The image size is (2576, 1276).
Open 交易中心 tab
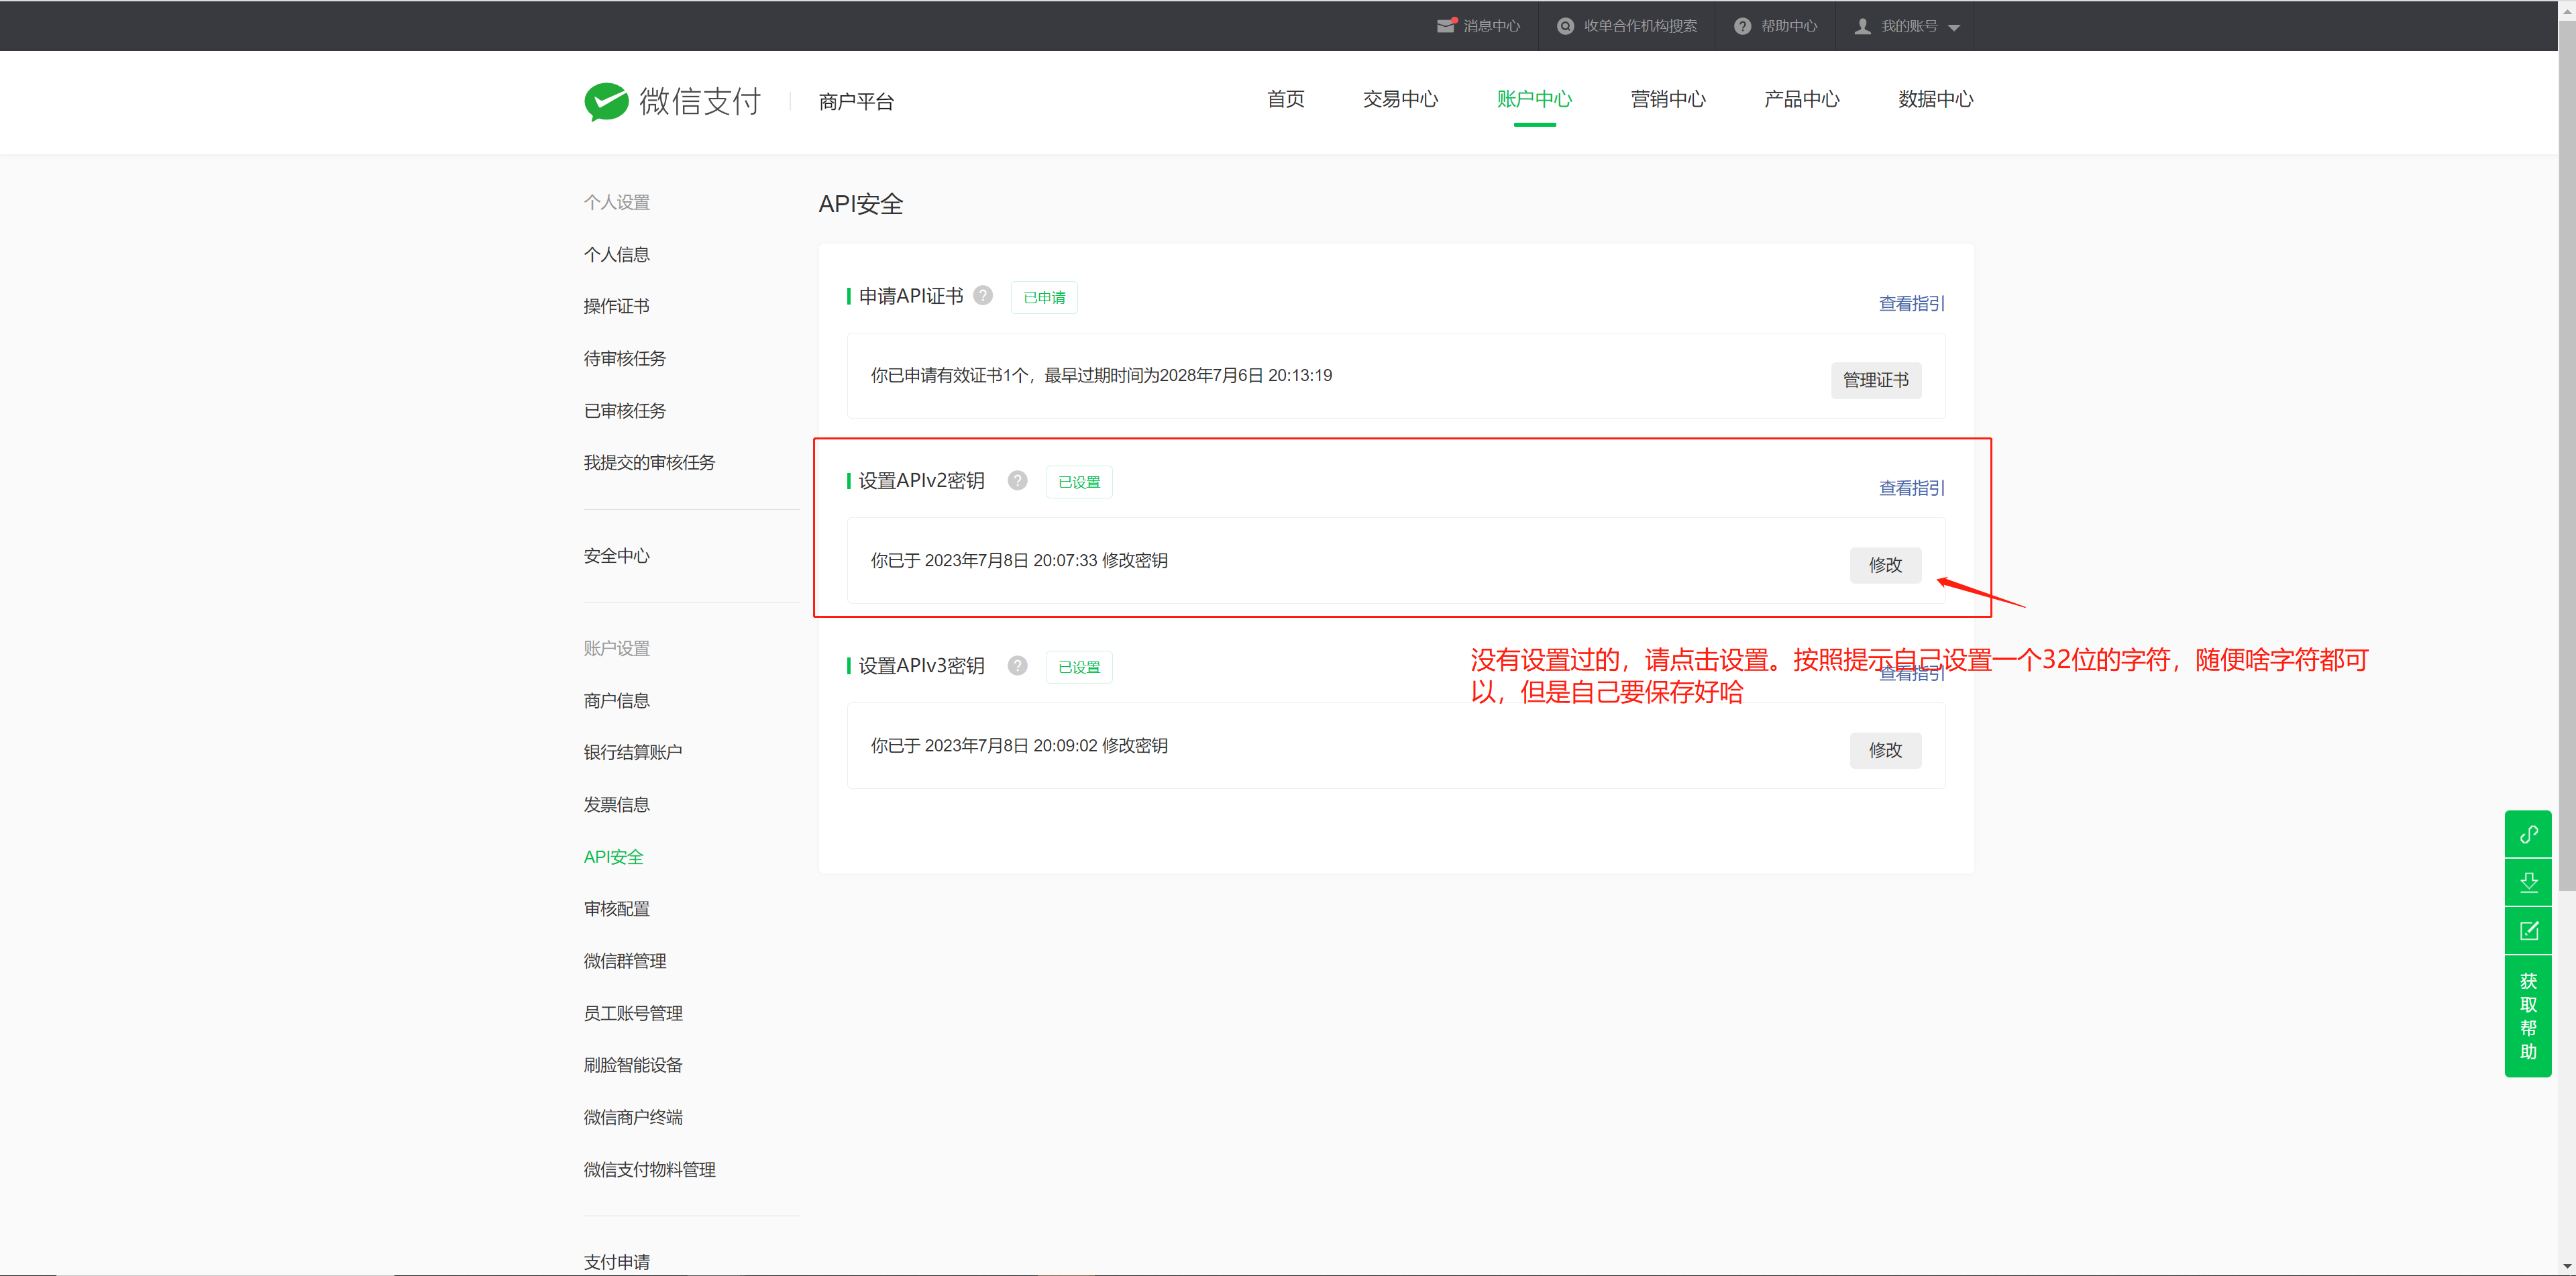coord(1400,99)
